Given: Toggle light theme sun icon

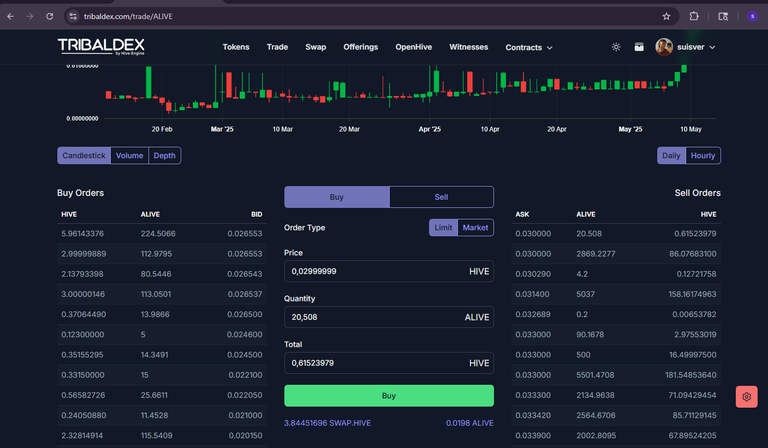Looking at the screenshot, I should [x=616, y=47].
